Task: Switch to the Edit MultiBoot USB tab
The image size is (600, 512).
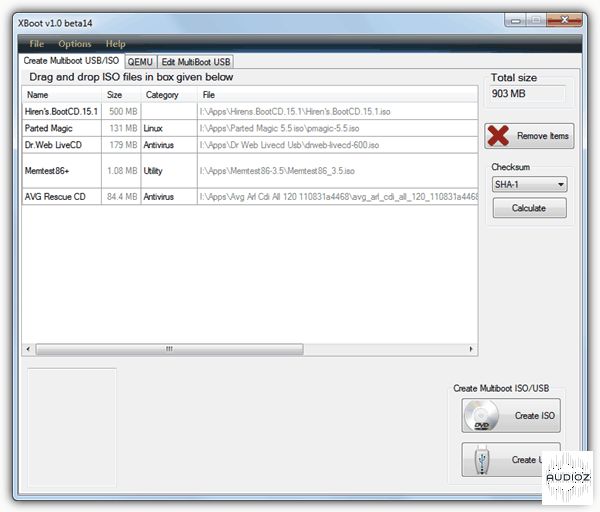Action: 196,62
